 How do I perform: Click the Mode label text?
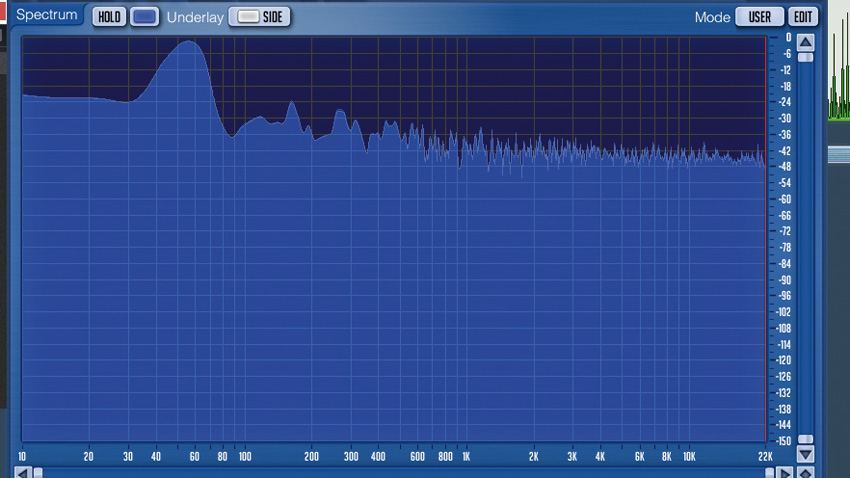coord(712,17)
